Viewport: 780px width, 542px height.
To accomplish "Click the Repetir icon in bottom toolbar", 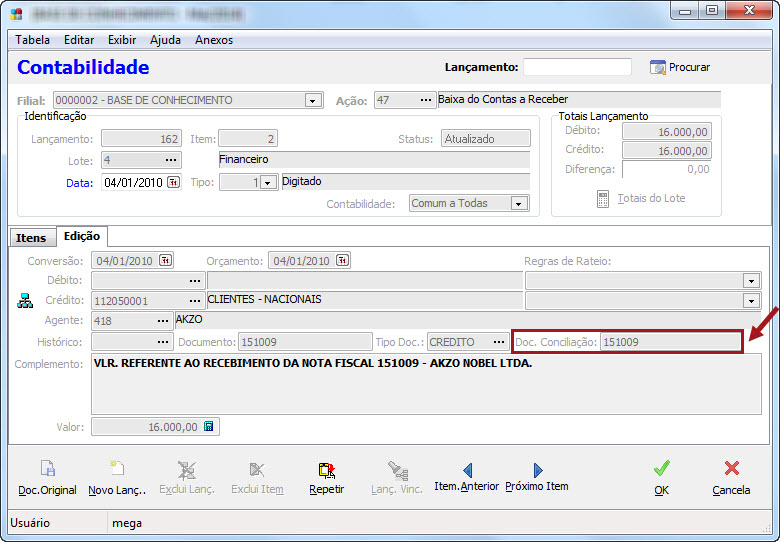I will [x=326, y=470].
